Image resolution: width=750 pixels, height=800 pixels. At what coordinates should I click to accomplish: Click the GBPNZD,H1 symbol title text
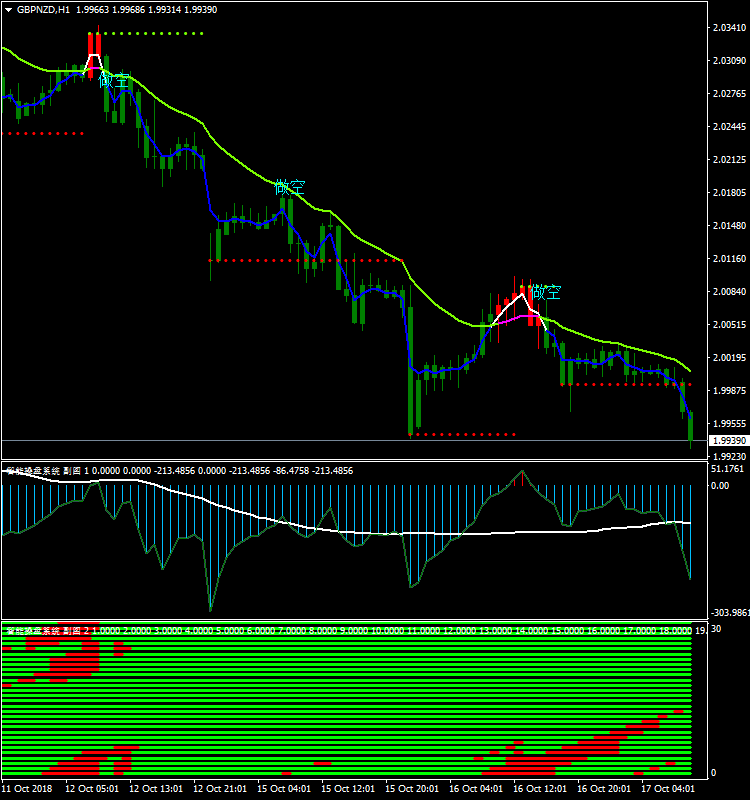click(44, 9)
